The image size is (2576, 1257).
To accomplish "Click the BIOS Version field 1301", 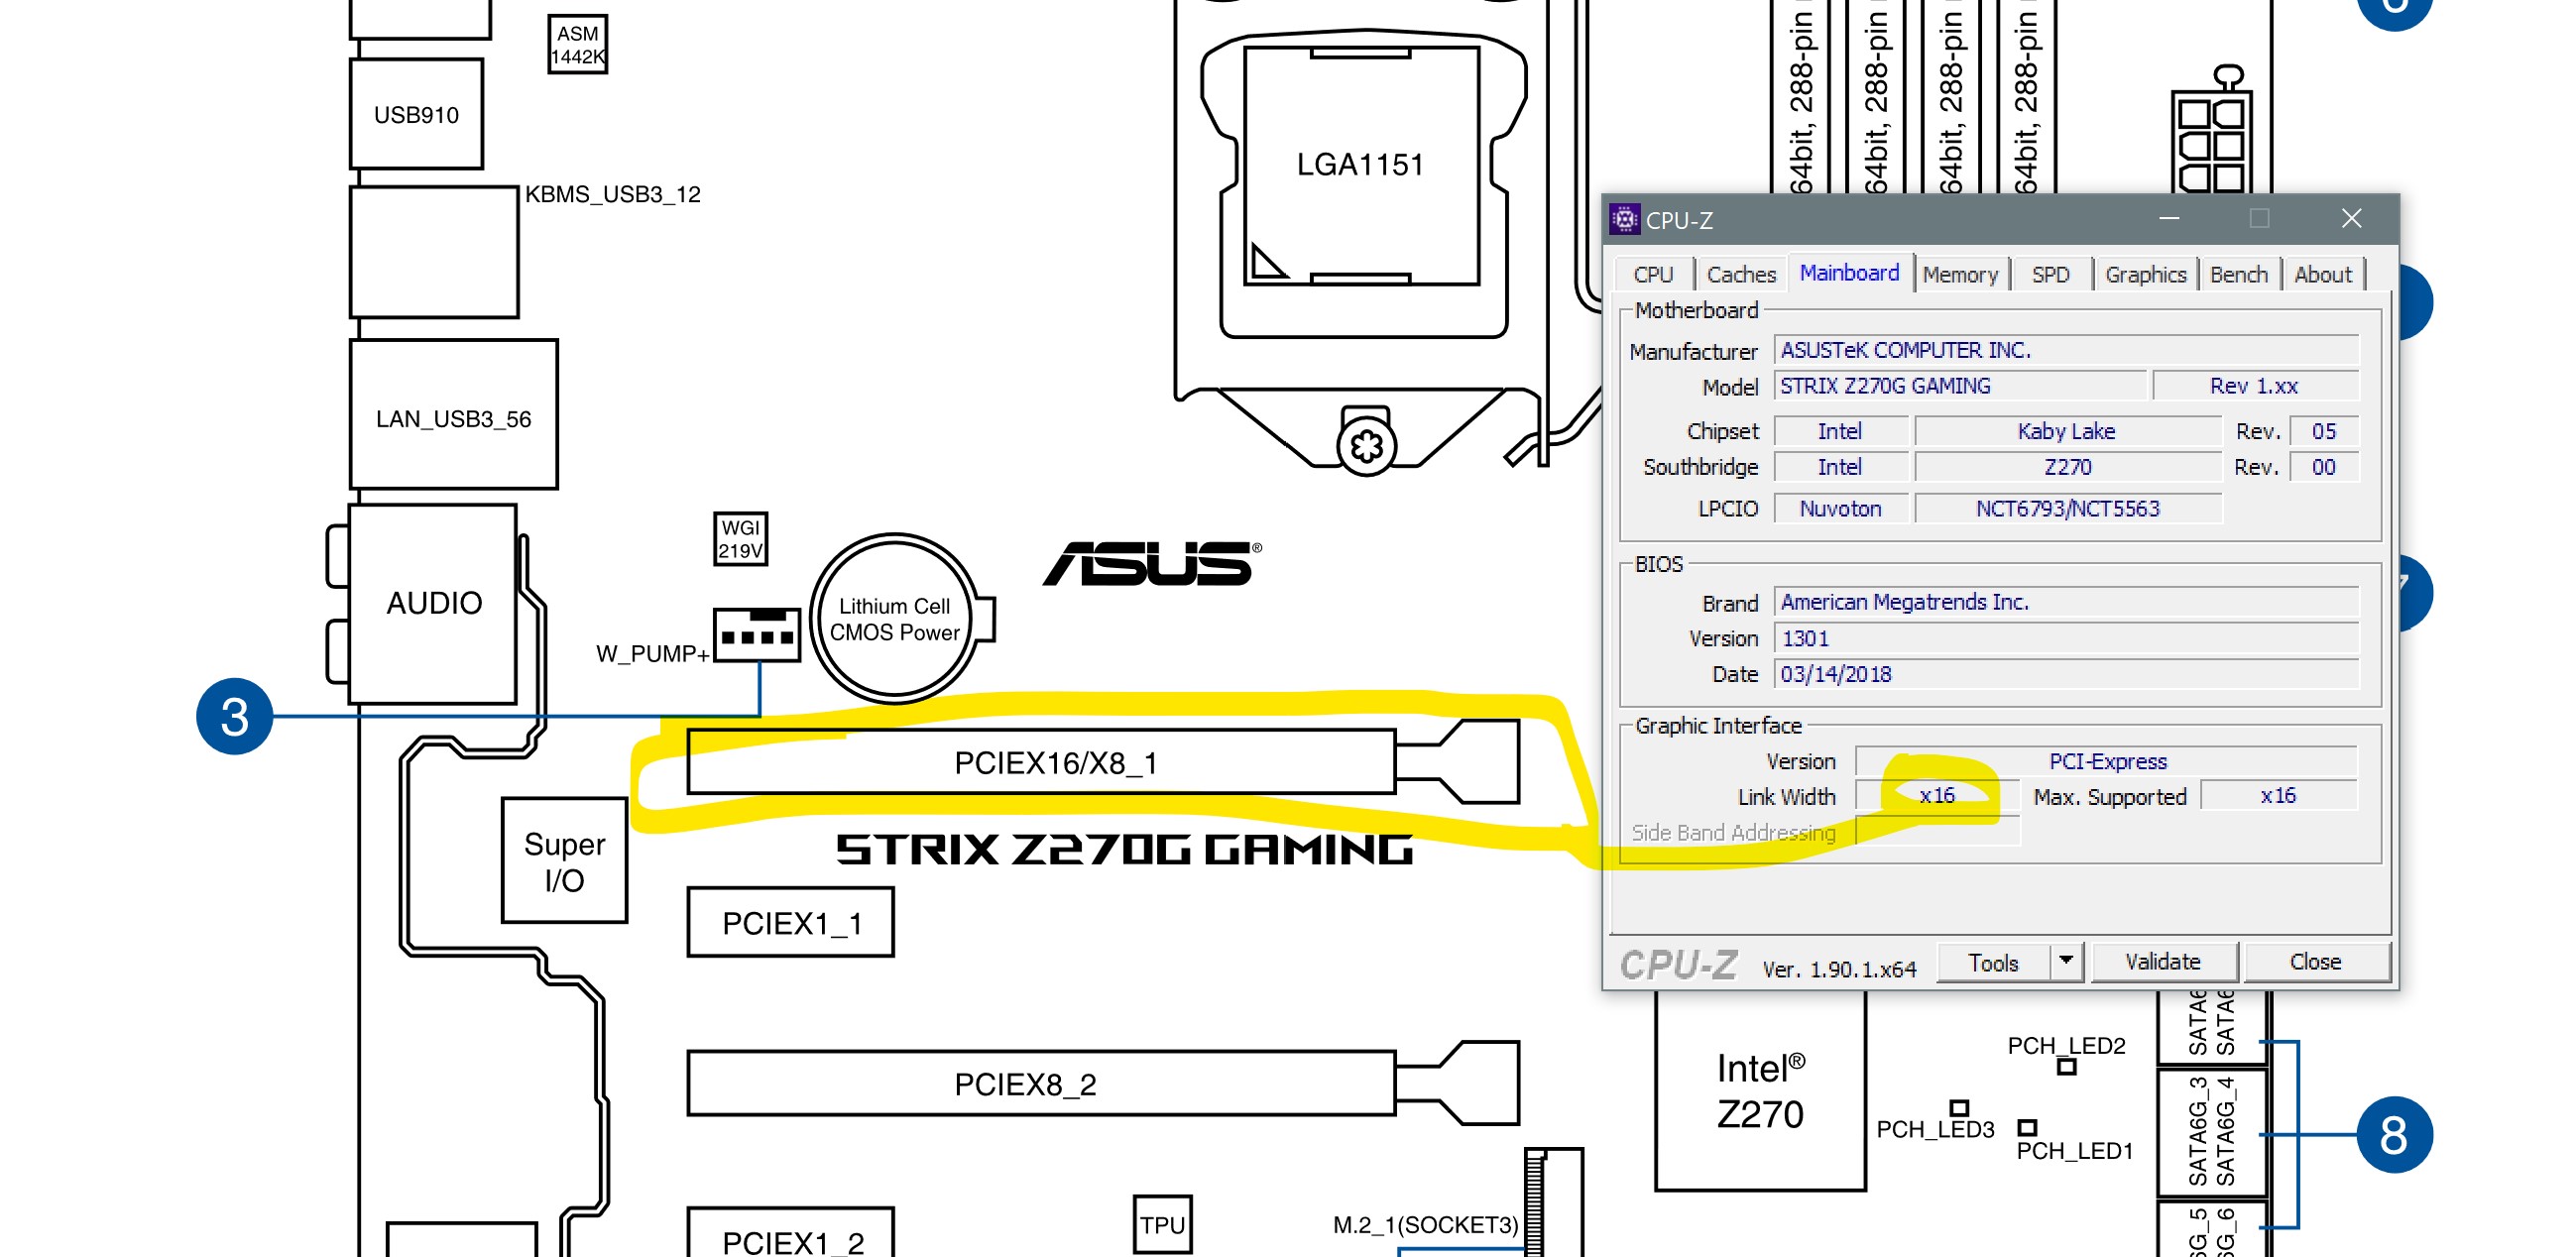I will pos(2065,638).
